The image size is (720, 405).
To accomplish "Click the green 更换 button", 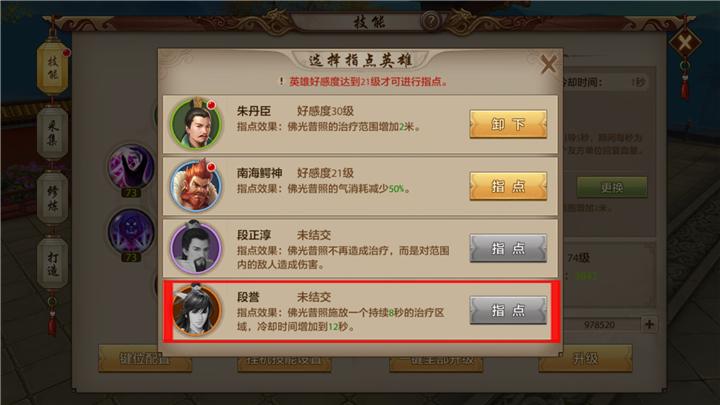I will (x=612, y=187).
